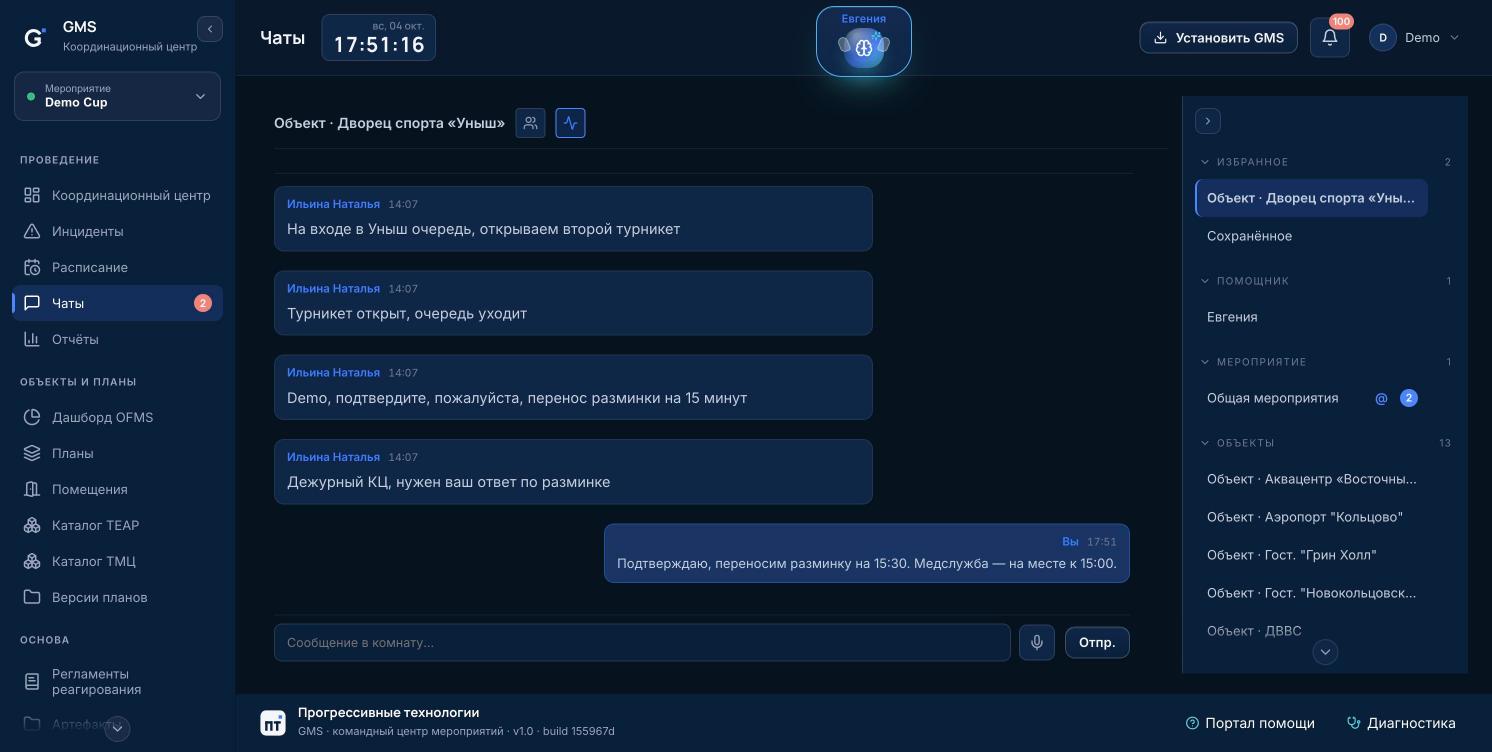The height and width of the screenshot is (752, 1492).
Task: Click the GMS logo icon
Action: (x=35, y=37)
